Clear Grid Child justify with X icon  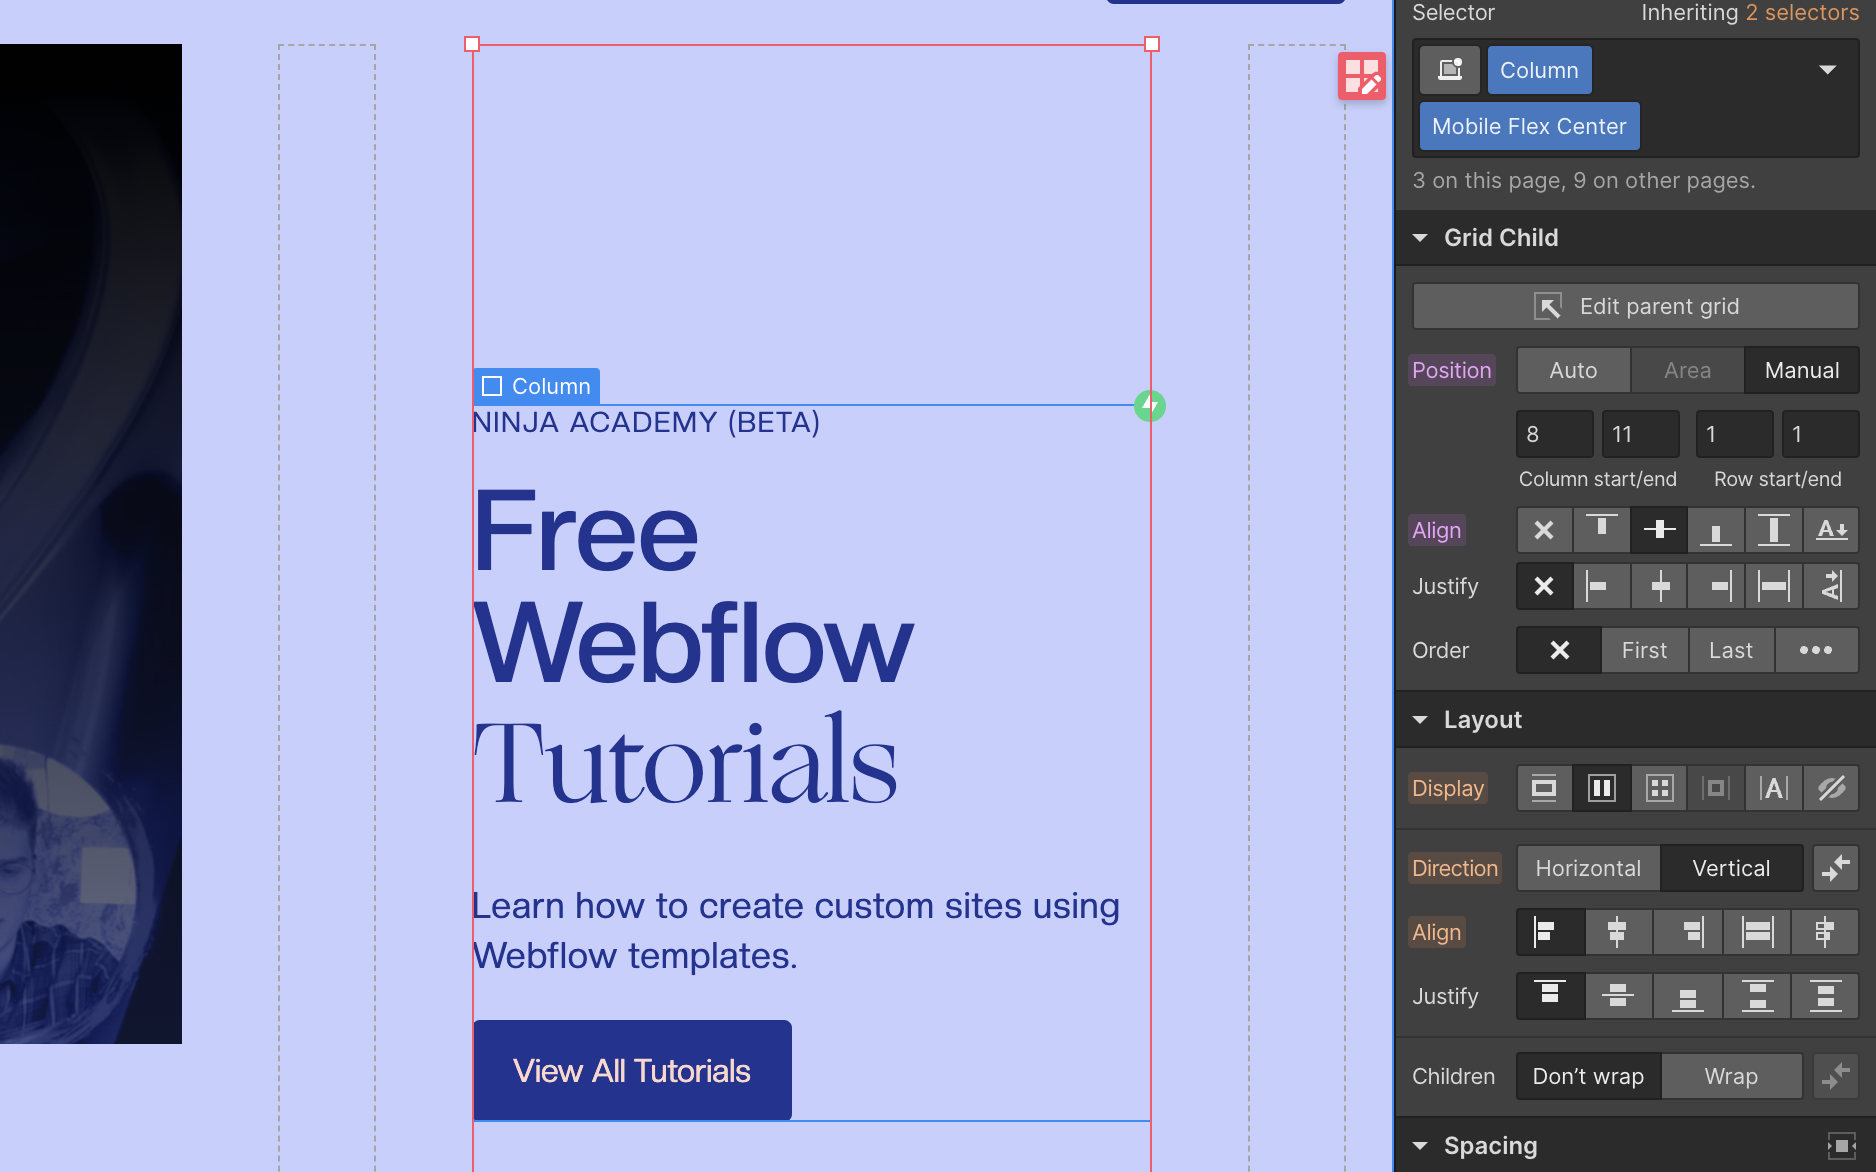pos(1544,586)
